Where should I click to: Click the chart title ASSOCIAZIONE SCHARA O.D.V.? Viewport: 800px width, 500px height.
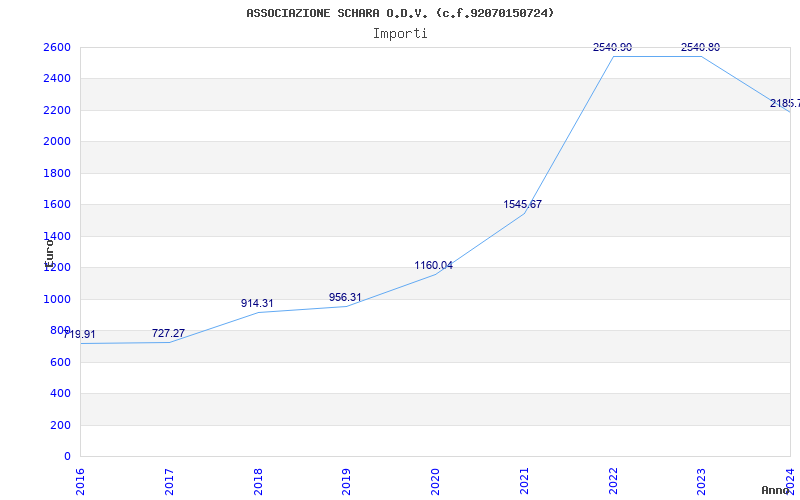[400, 13]
